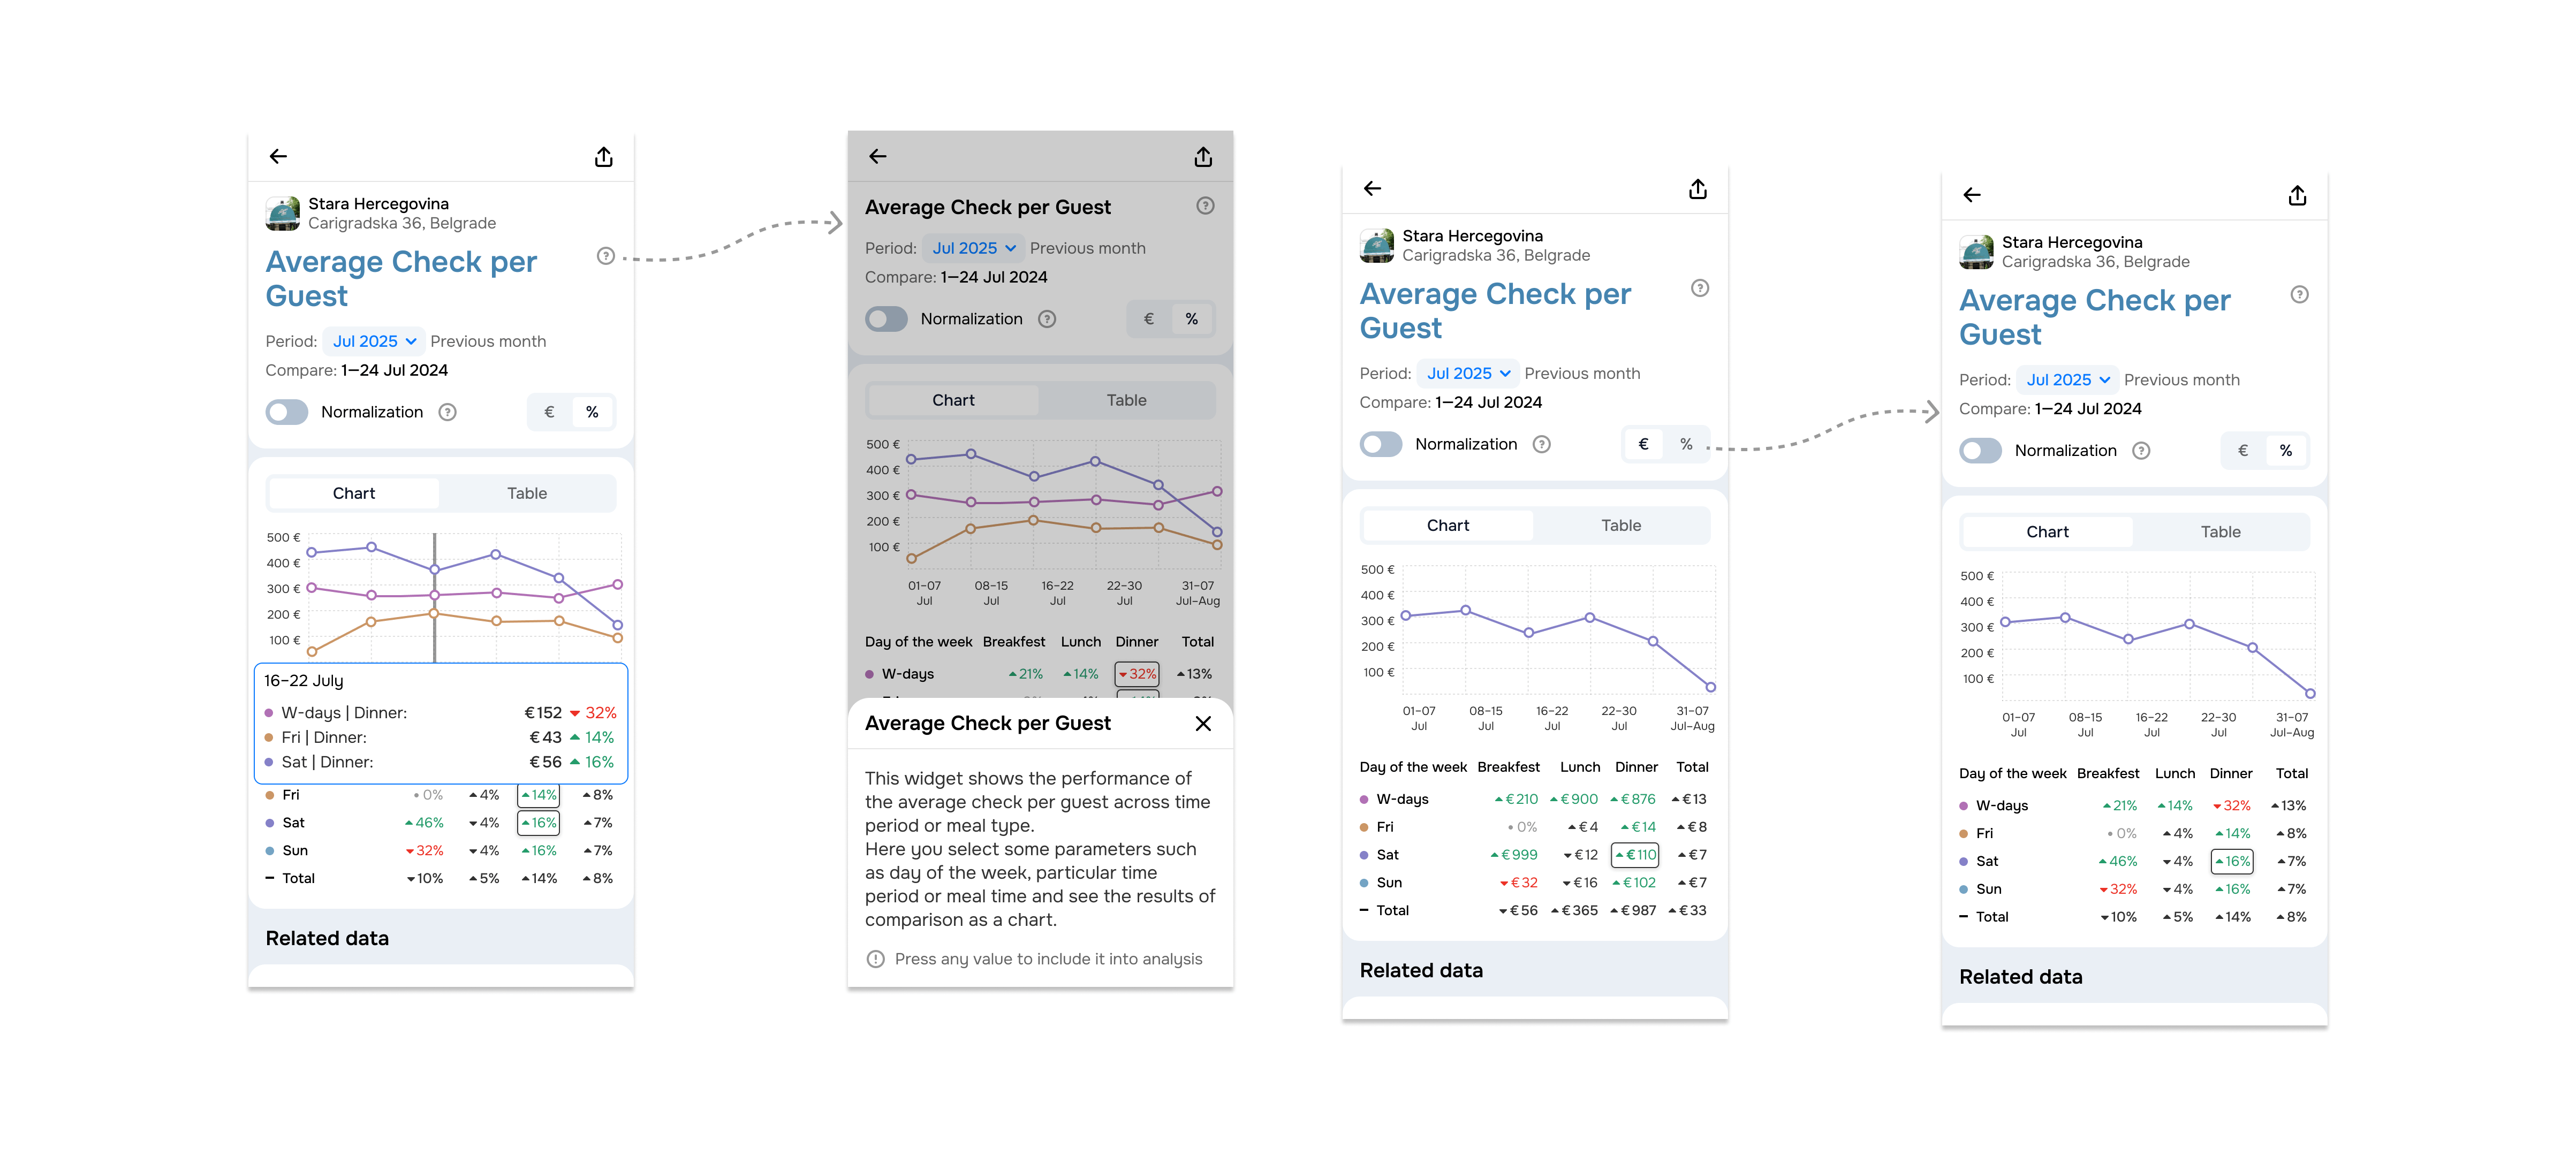Tap the info icon beside 'Press any value' hint
Image resolution: width=2576 pixels, height=1156 pixels.
(876, 959)
